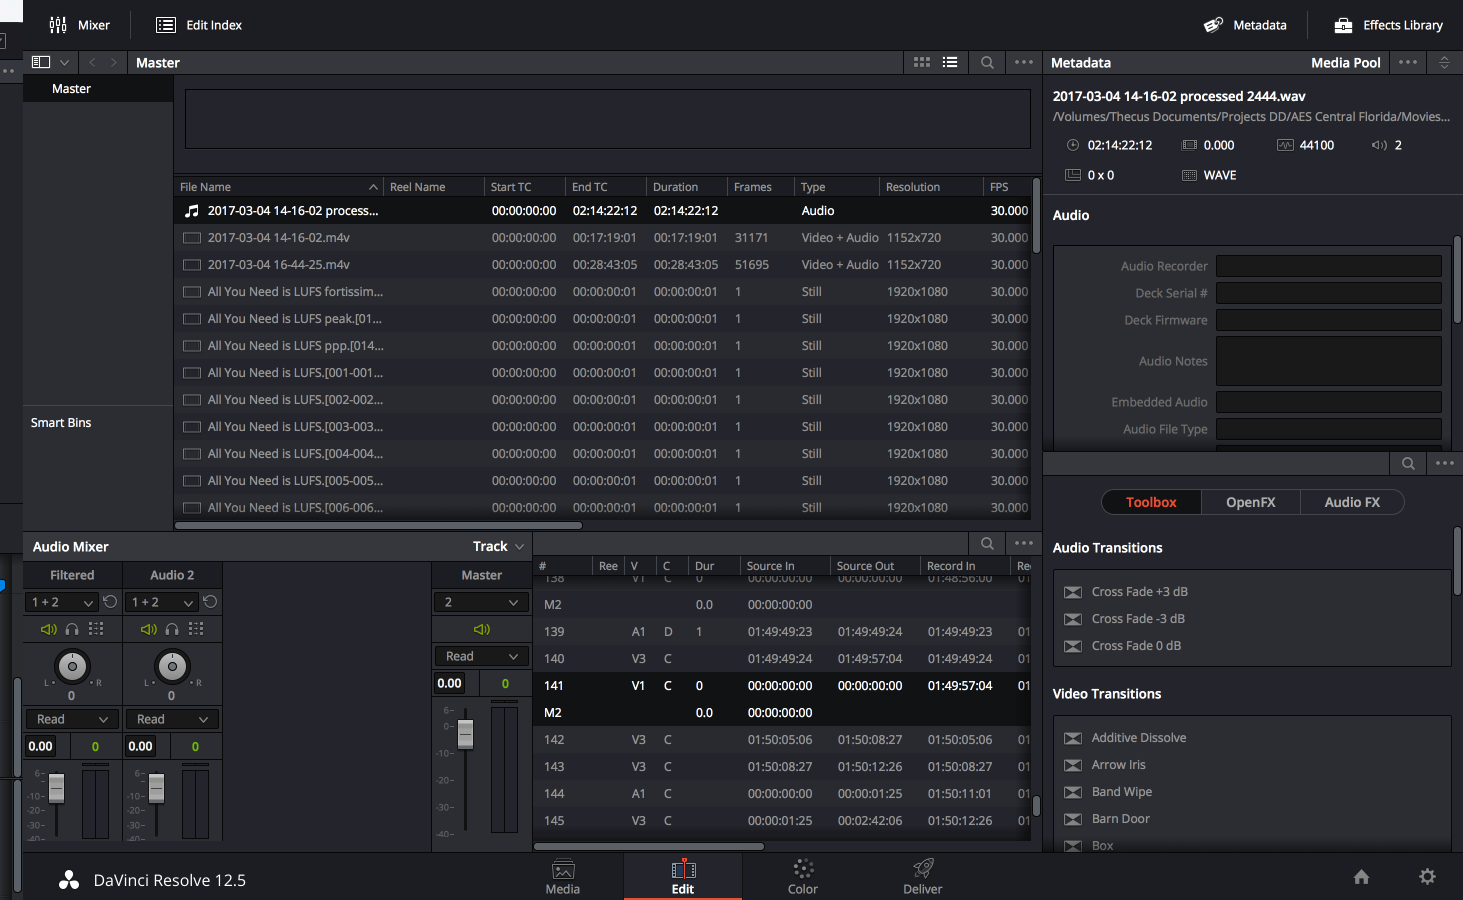Go to the Media page
1463x900 pixels.
563,876
